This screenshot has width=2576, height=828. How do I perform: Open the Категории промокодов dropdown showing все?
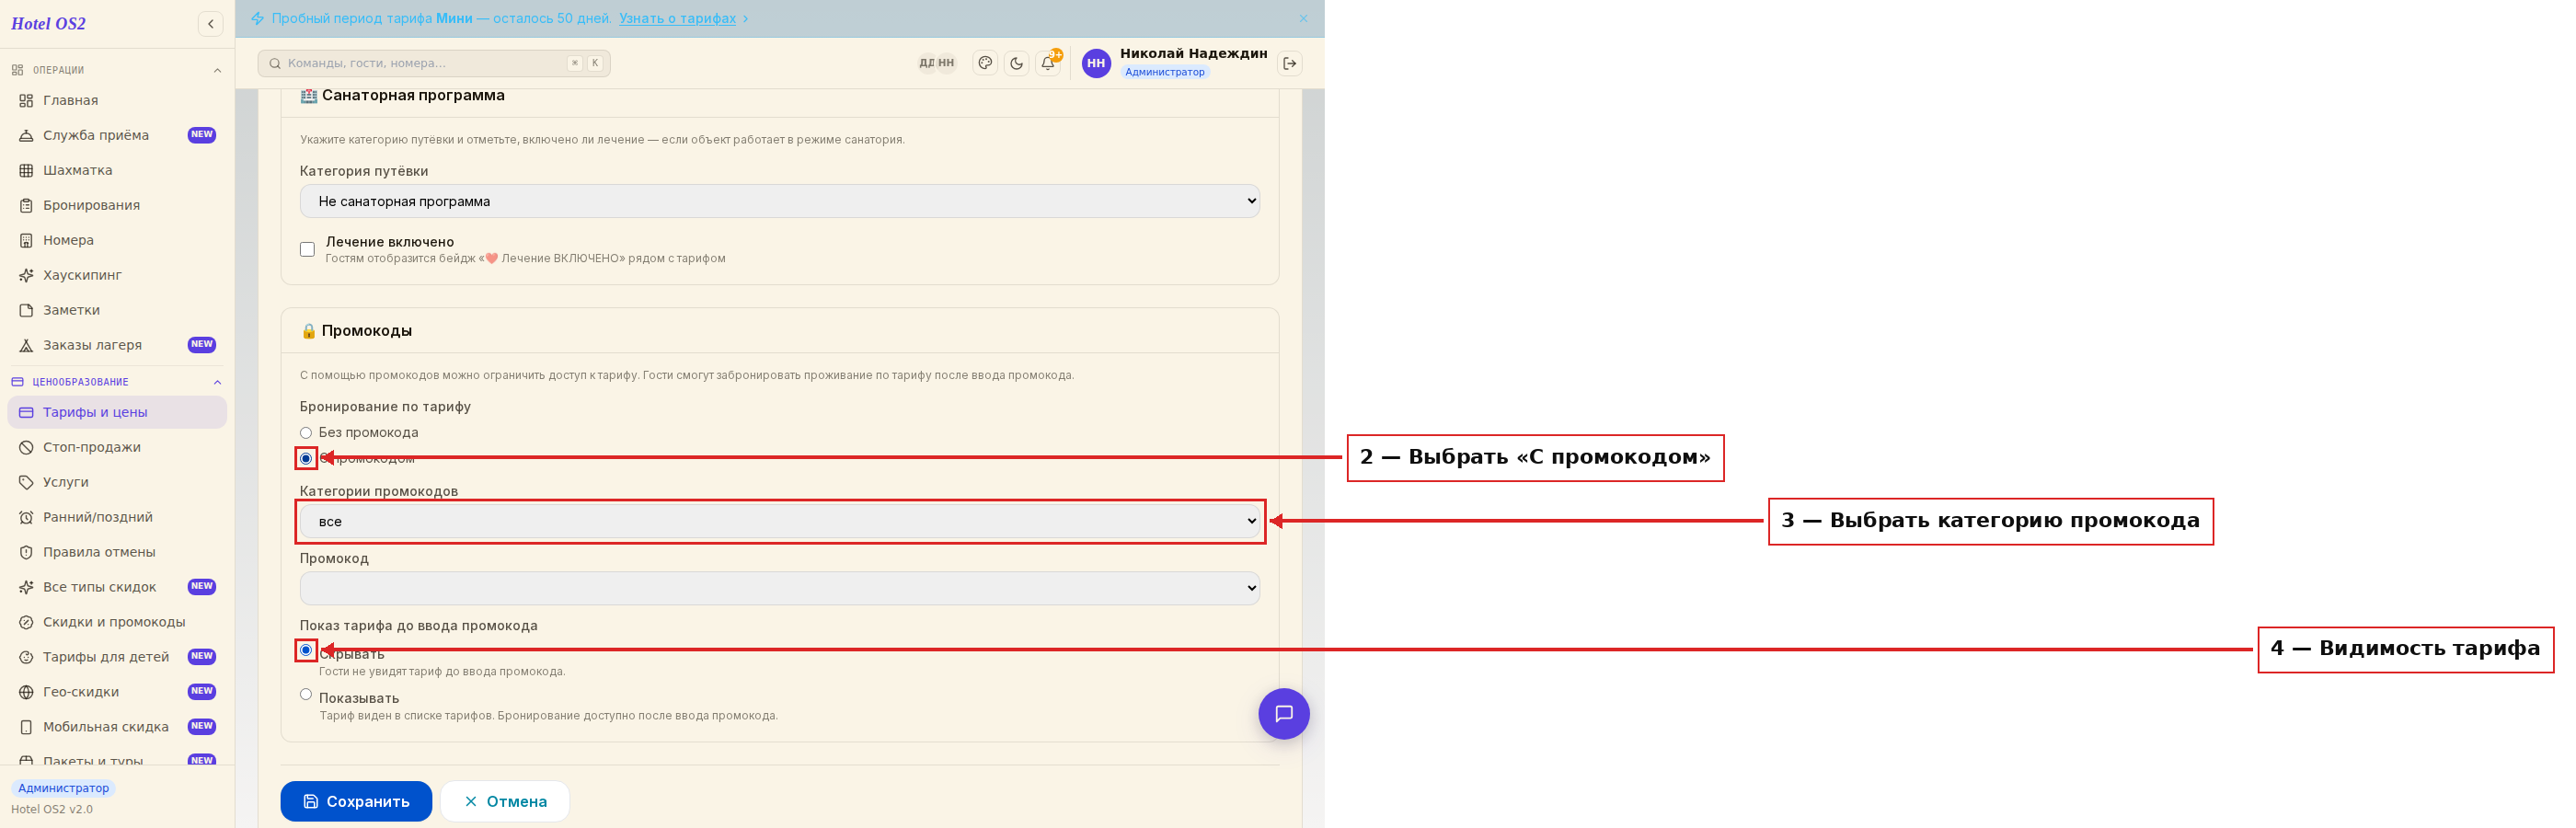click(x=779, y=521)
